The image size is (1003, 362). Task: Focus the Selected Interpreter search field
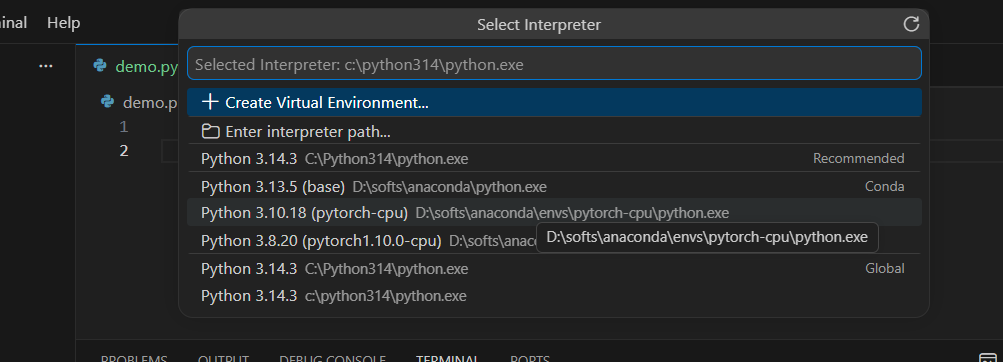click(554, 63)
